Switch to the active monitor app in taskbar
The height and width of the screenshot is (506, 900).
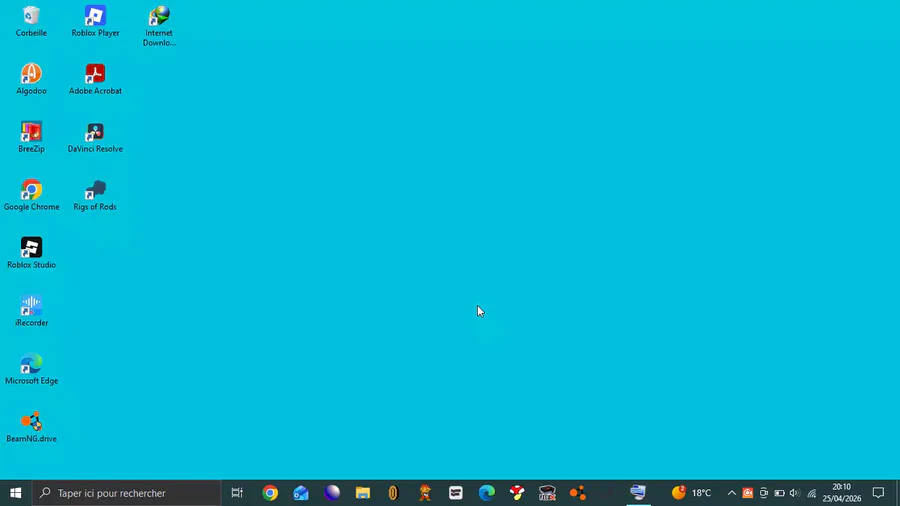[638, 493]
